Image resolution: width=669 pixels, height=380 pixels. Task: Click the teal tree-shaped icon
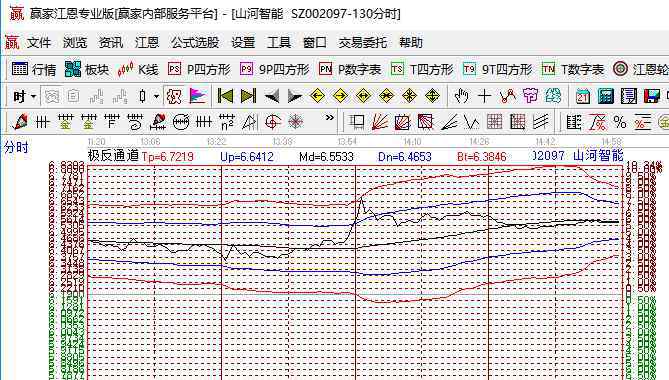click(553, 96)
